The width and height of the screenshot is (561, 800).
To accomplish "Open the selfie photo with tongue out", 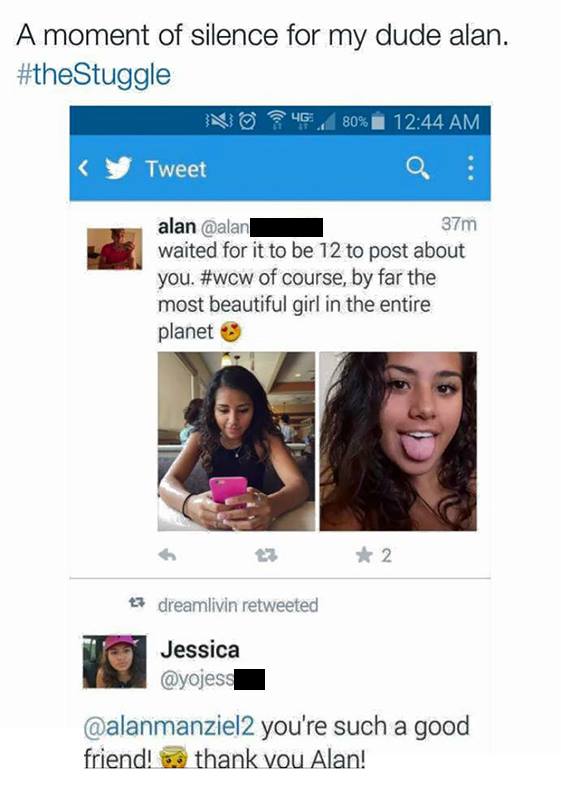I will [x=398, y=441].
